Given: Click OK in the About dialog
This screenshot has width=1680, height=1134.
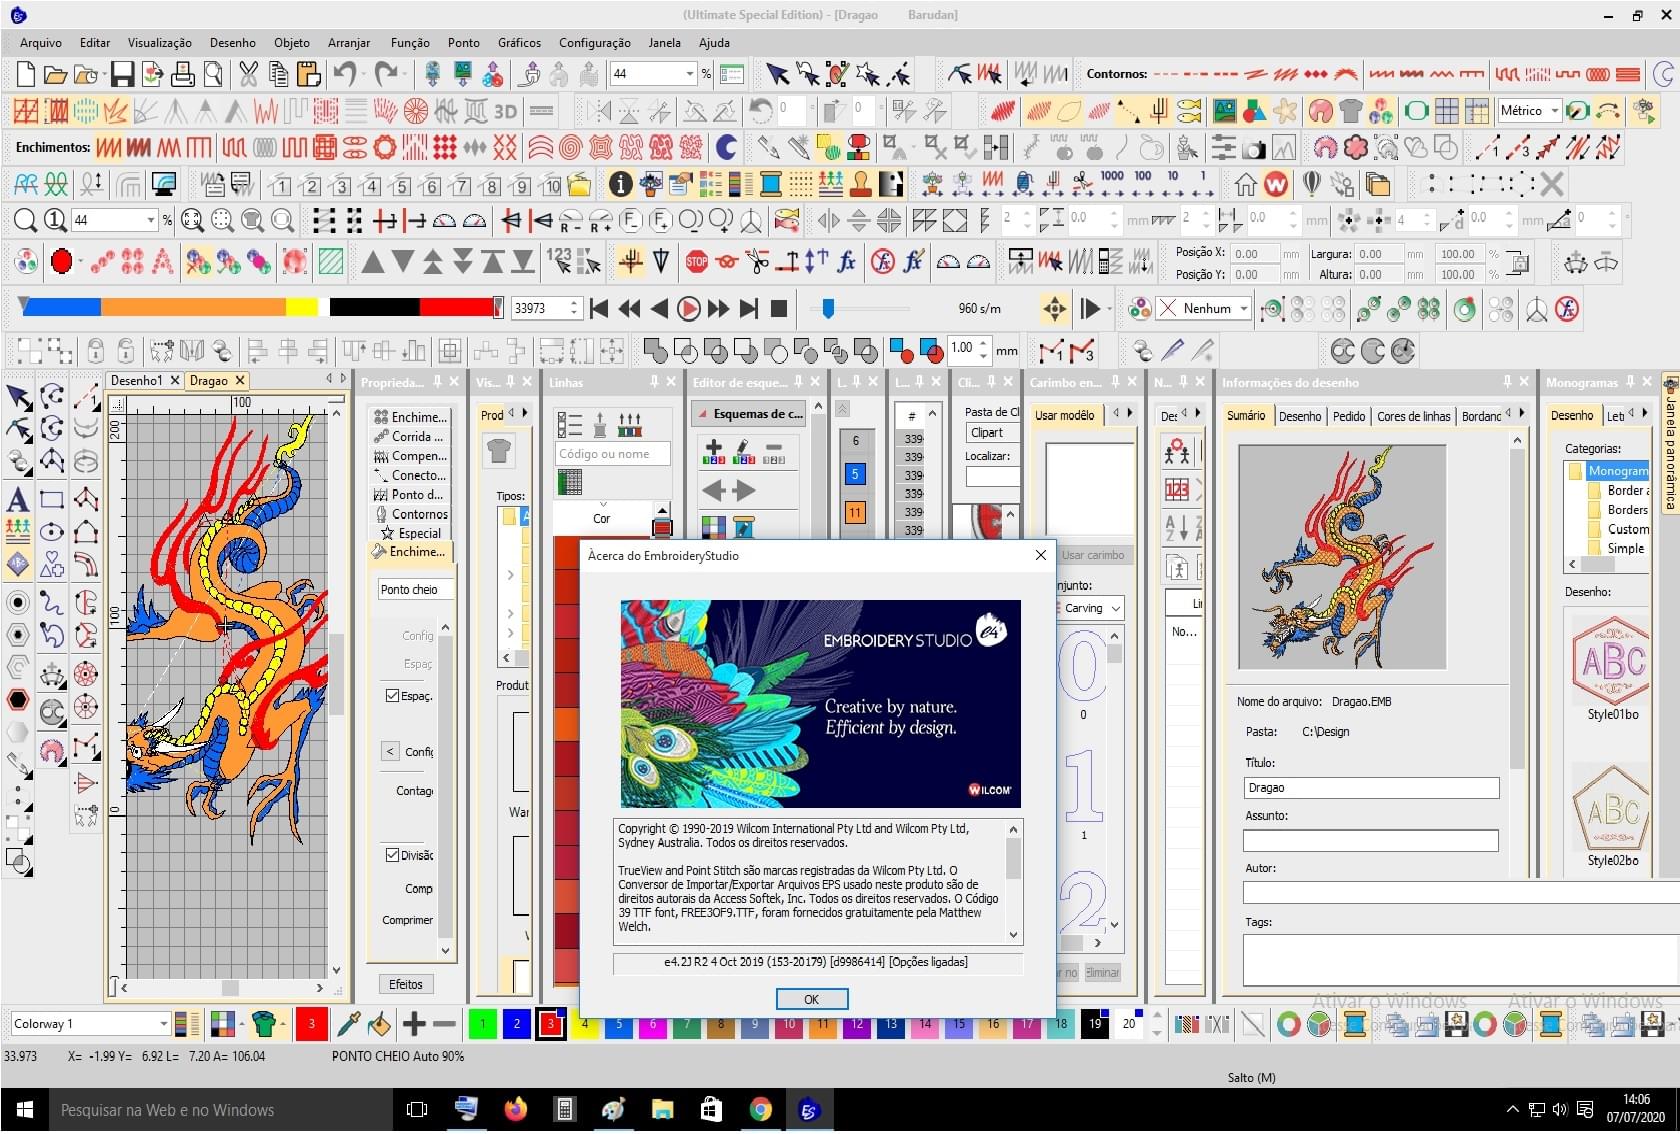Looking at the screenshot, I should 811,999.
